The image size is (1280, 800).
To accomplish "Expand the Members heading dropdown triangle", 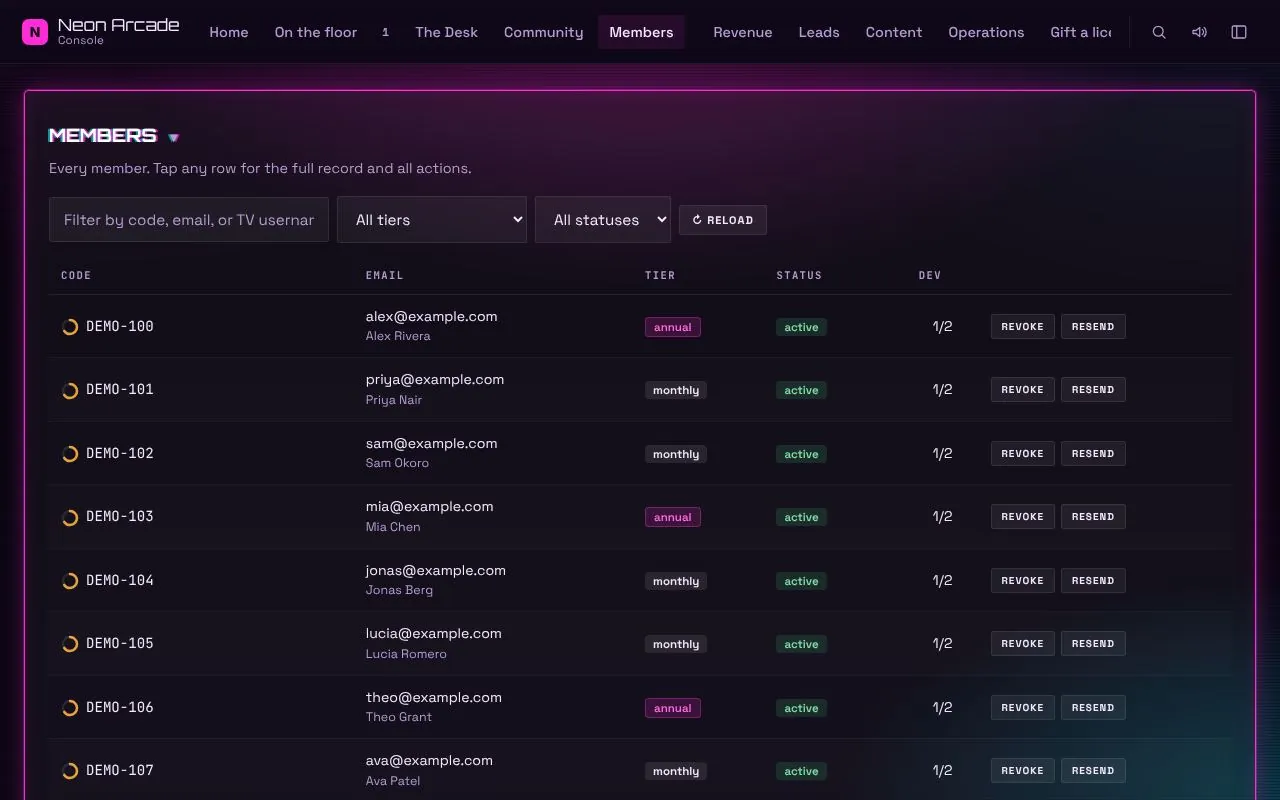I will tap(173, 138).
